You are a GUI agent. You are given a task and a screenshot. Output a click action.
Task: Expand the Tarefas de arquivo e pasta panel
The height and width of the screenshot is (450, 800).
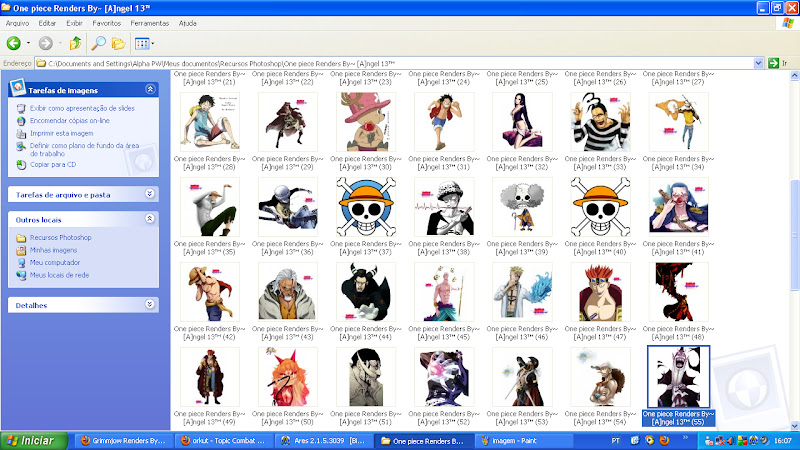point(149,194)
